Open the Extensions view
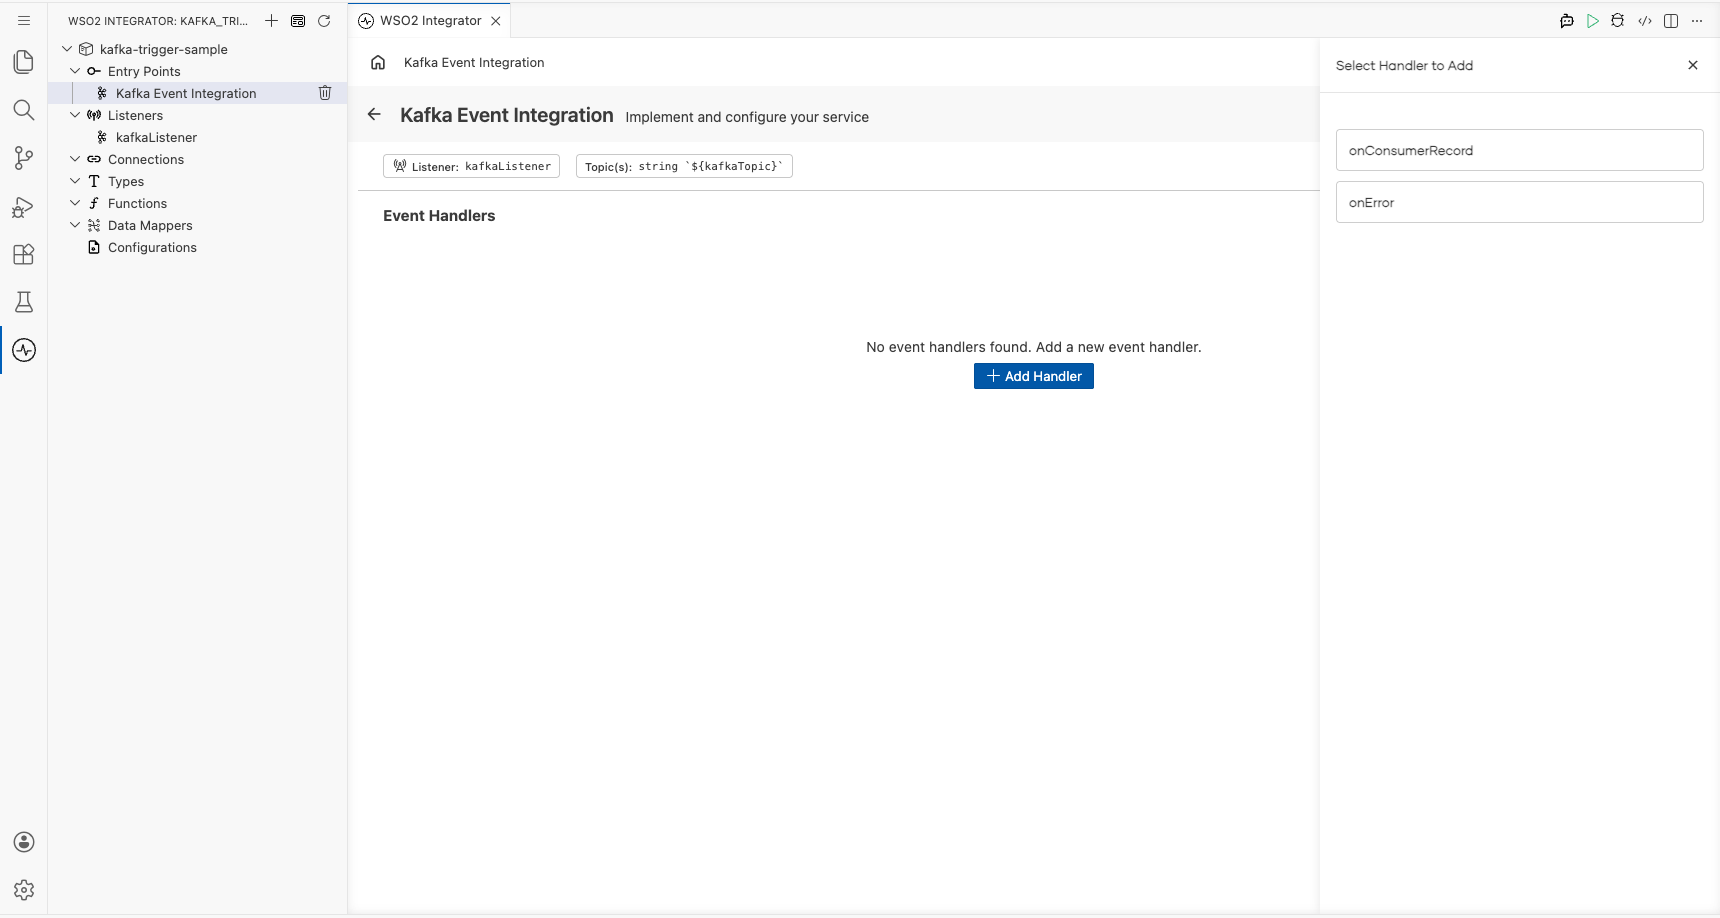1720x918 pixels. (x=24, y=254)
